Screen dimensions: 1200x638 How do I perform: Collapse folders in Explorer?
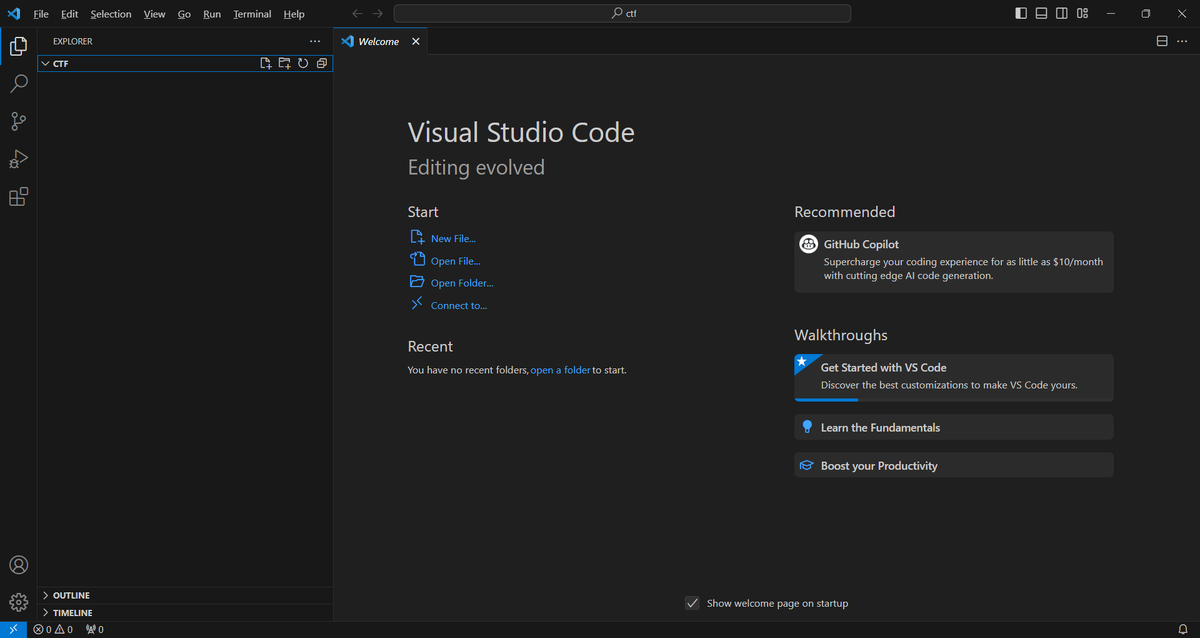(321, 62)
